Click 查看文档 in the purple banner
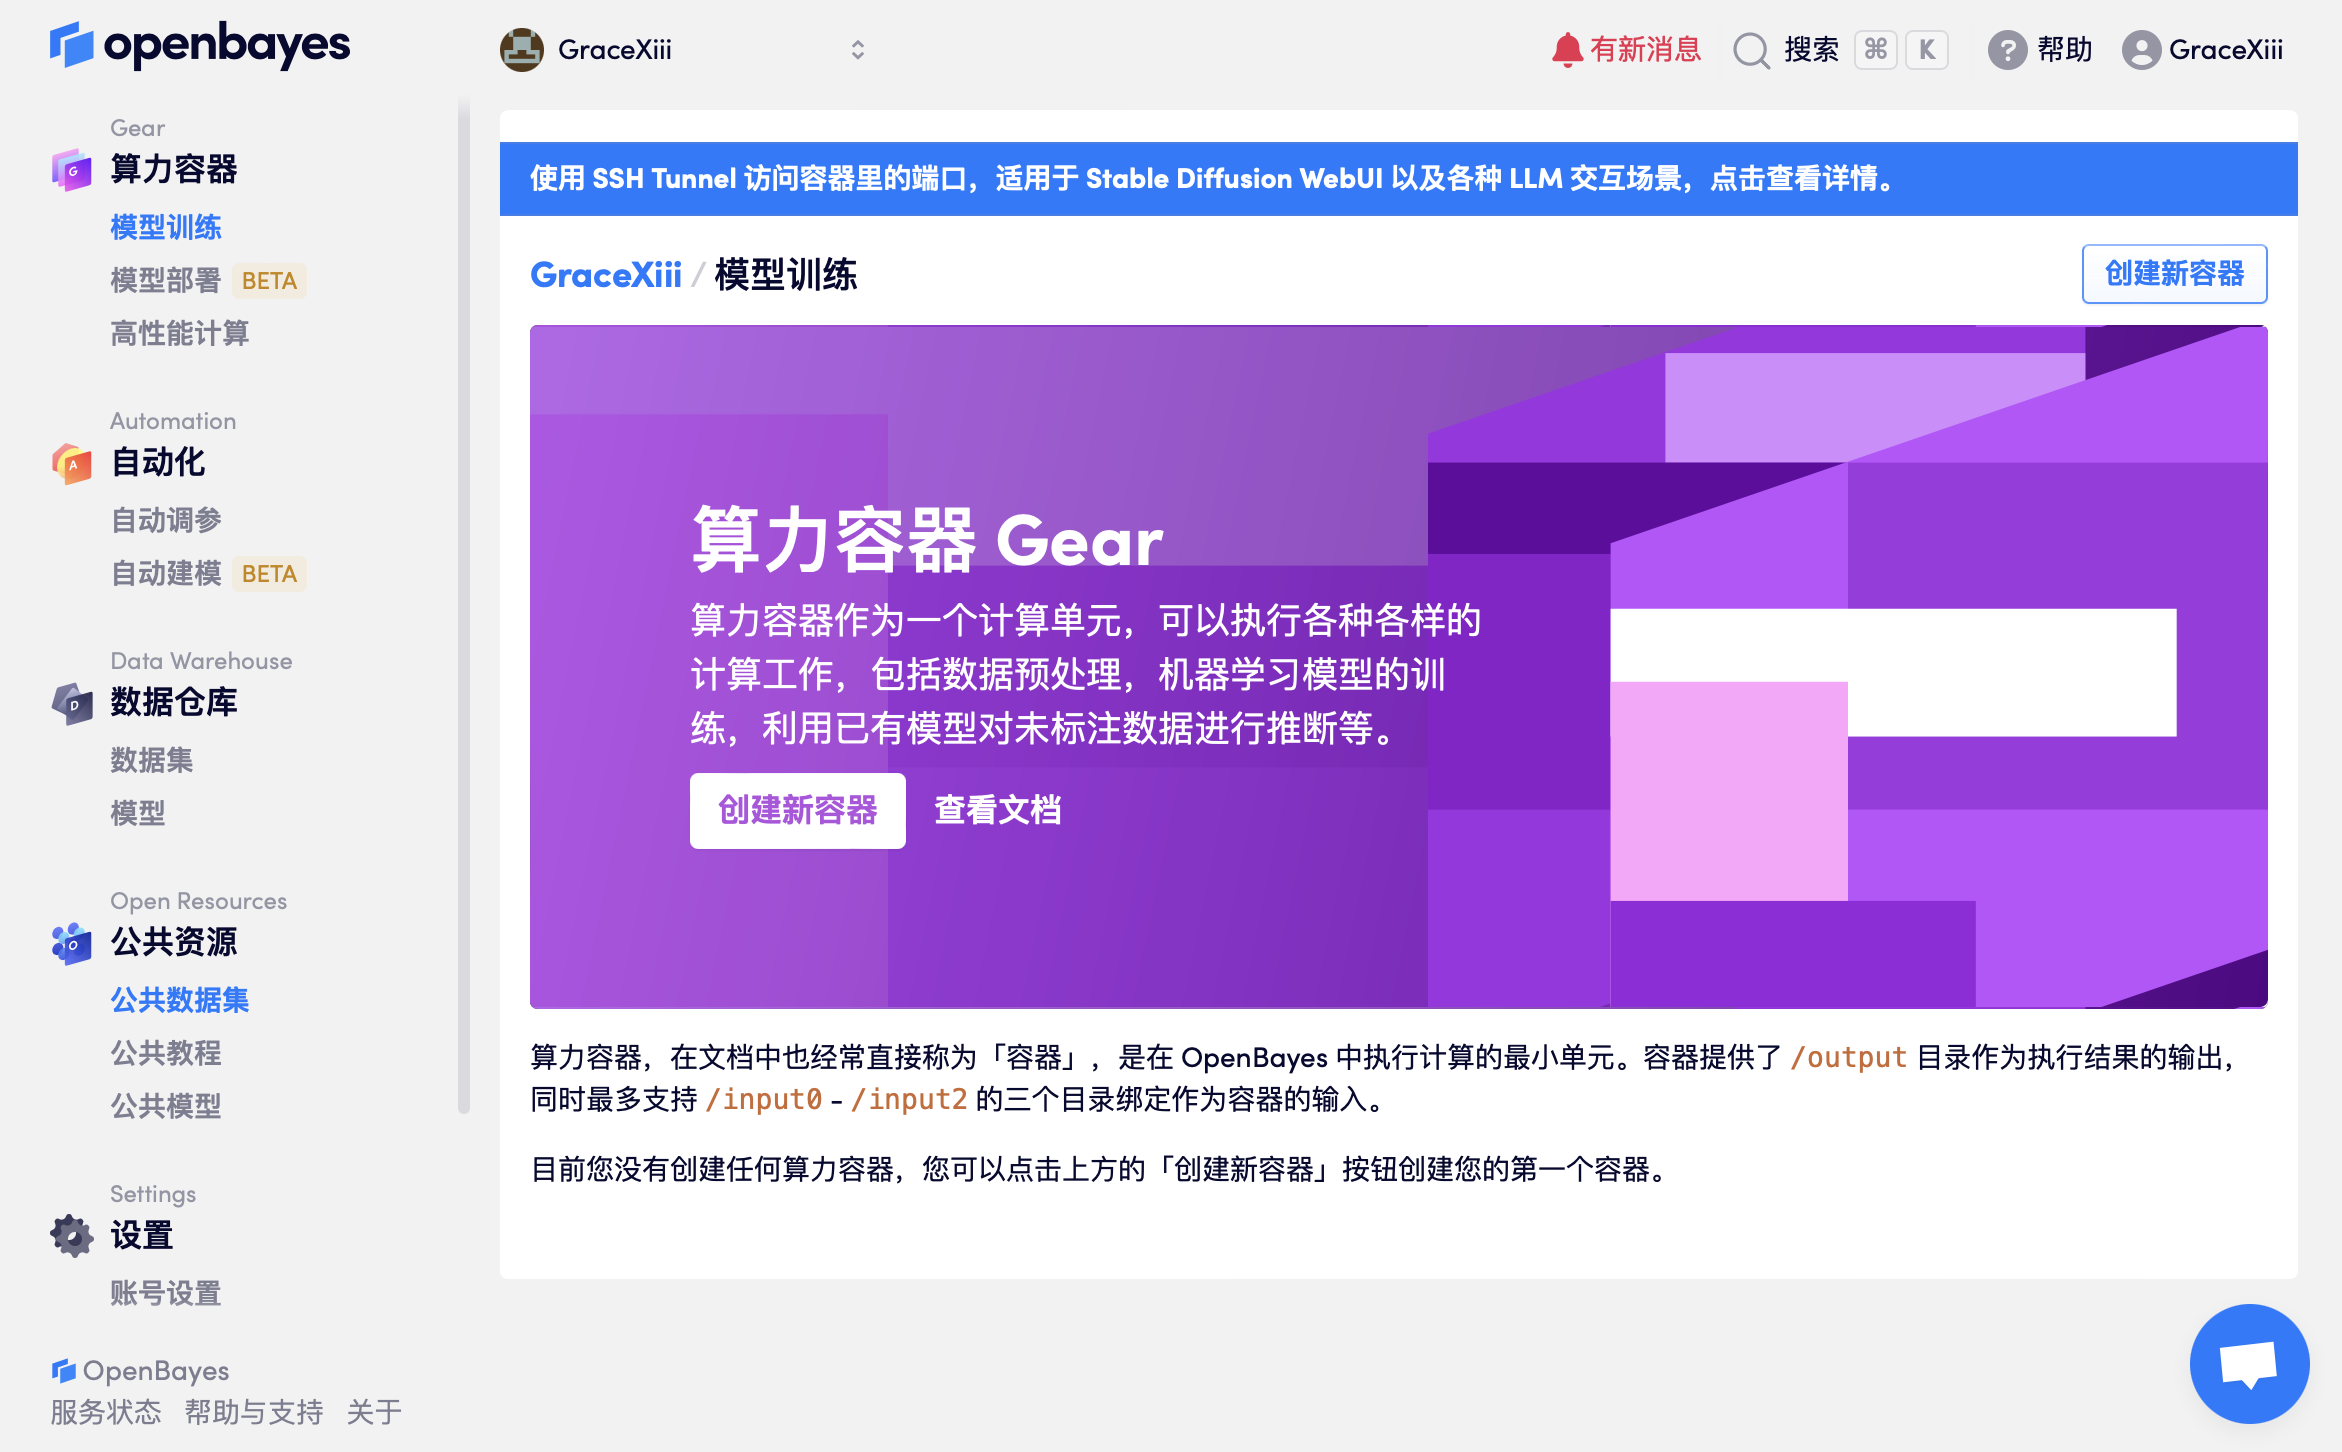 click(998, 811)
